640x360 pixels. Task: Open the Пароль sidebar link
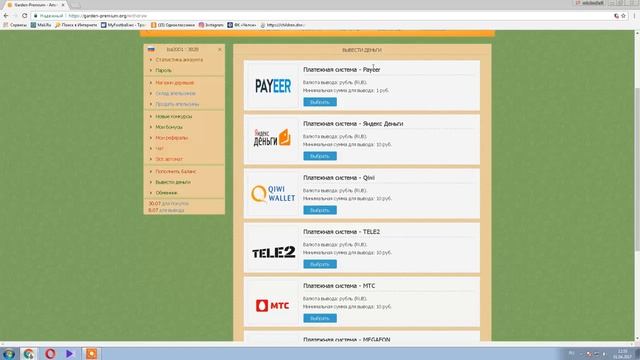163,71
